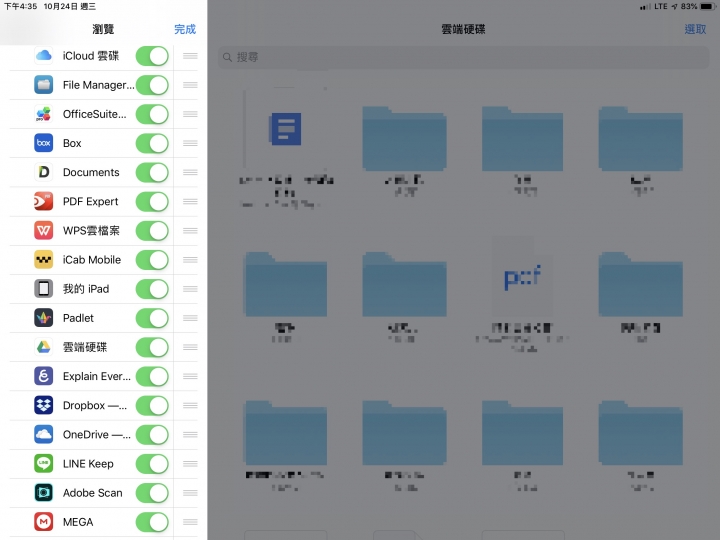Toggle the Padlet location switch
Viewport: 720px width, 540px height.
coord(152,318)
